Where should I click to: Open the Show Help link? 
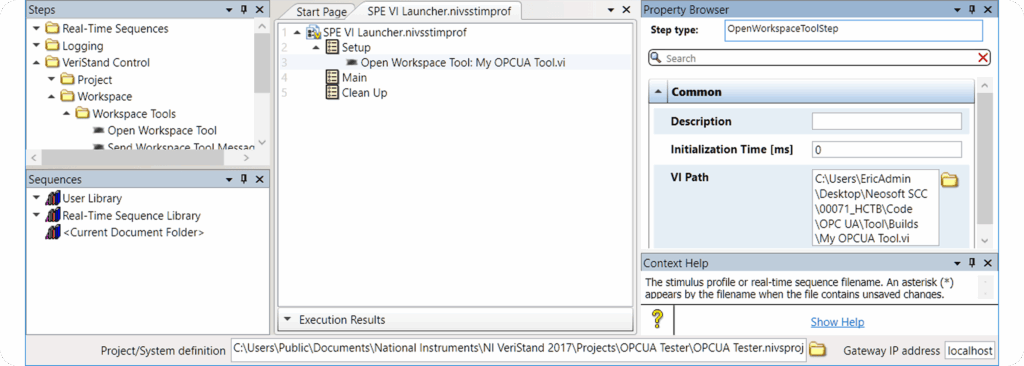point(837,322)
